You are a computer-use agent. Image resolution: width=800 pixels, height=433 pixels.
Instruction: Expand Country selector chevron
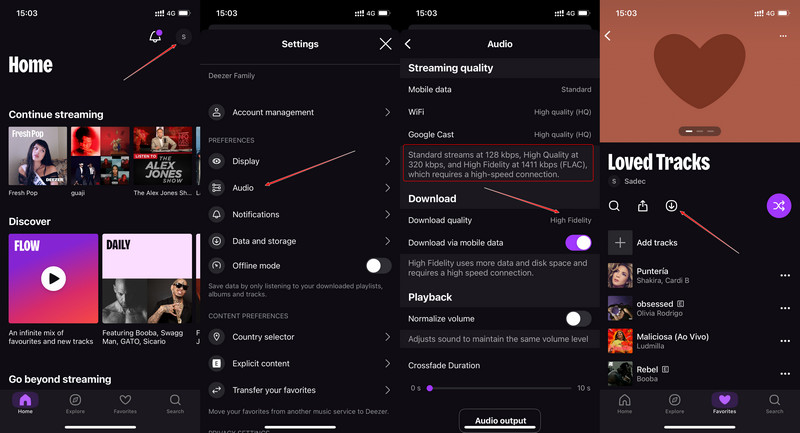(x=387, y=337)
